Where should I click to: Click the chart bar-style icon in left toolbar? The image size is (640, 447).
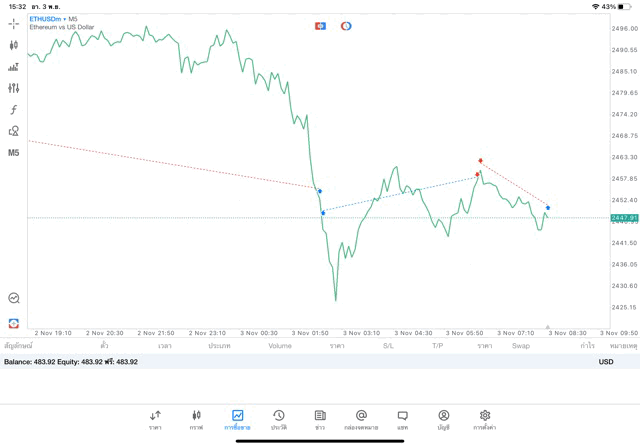tap(13, 67)
